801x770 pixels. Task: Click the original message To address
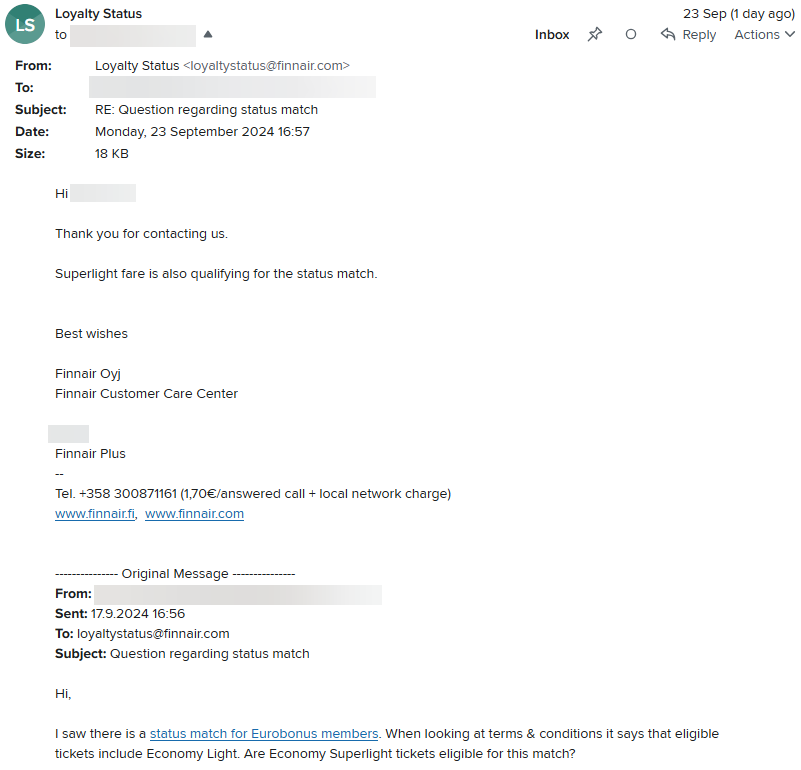pyautogui.click(x=153, y=634)
